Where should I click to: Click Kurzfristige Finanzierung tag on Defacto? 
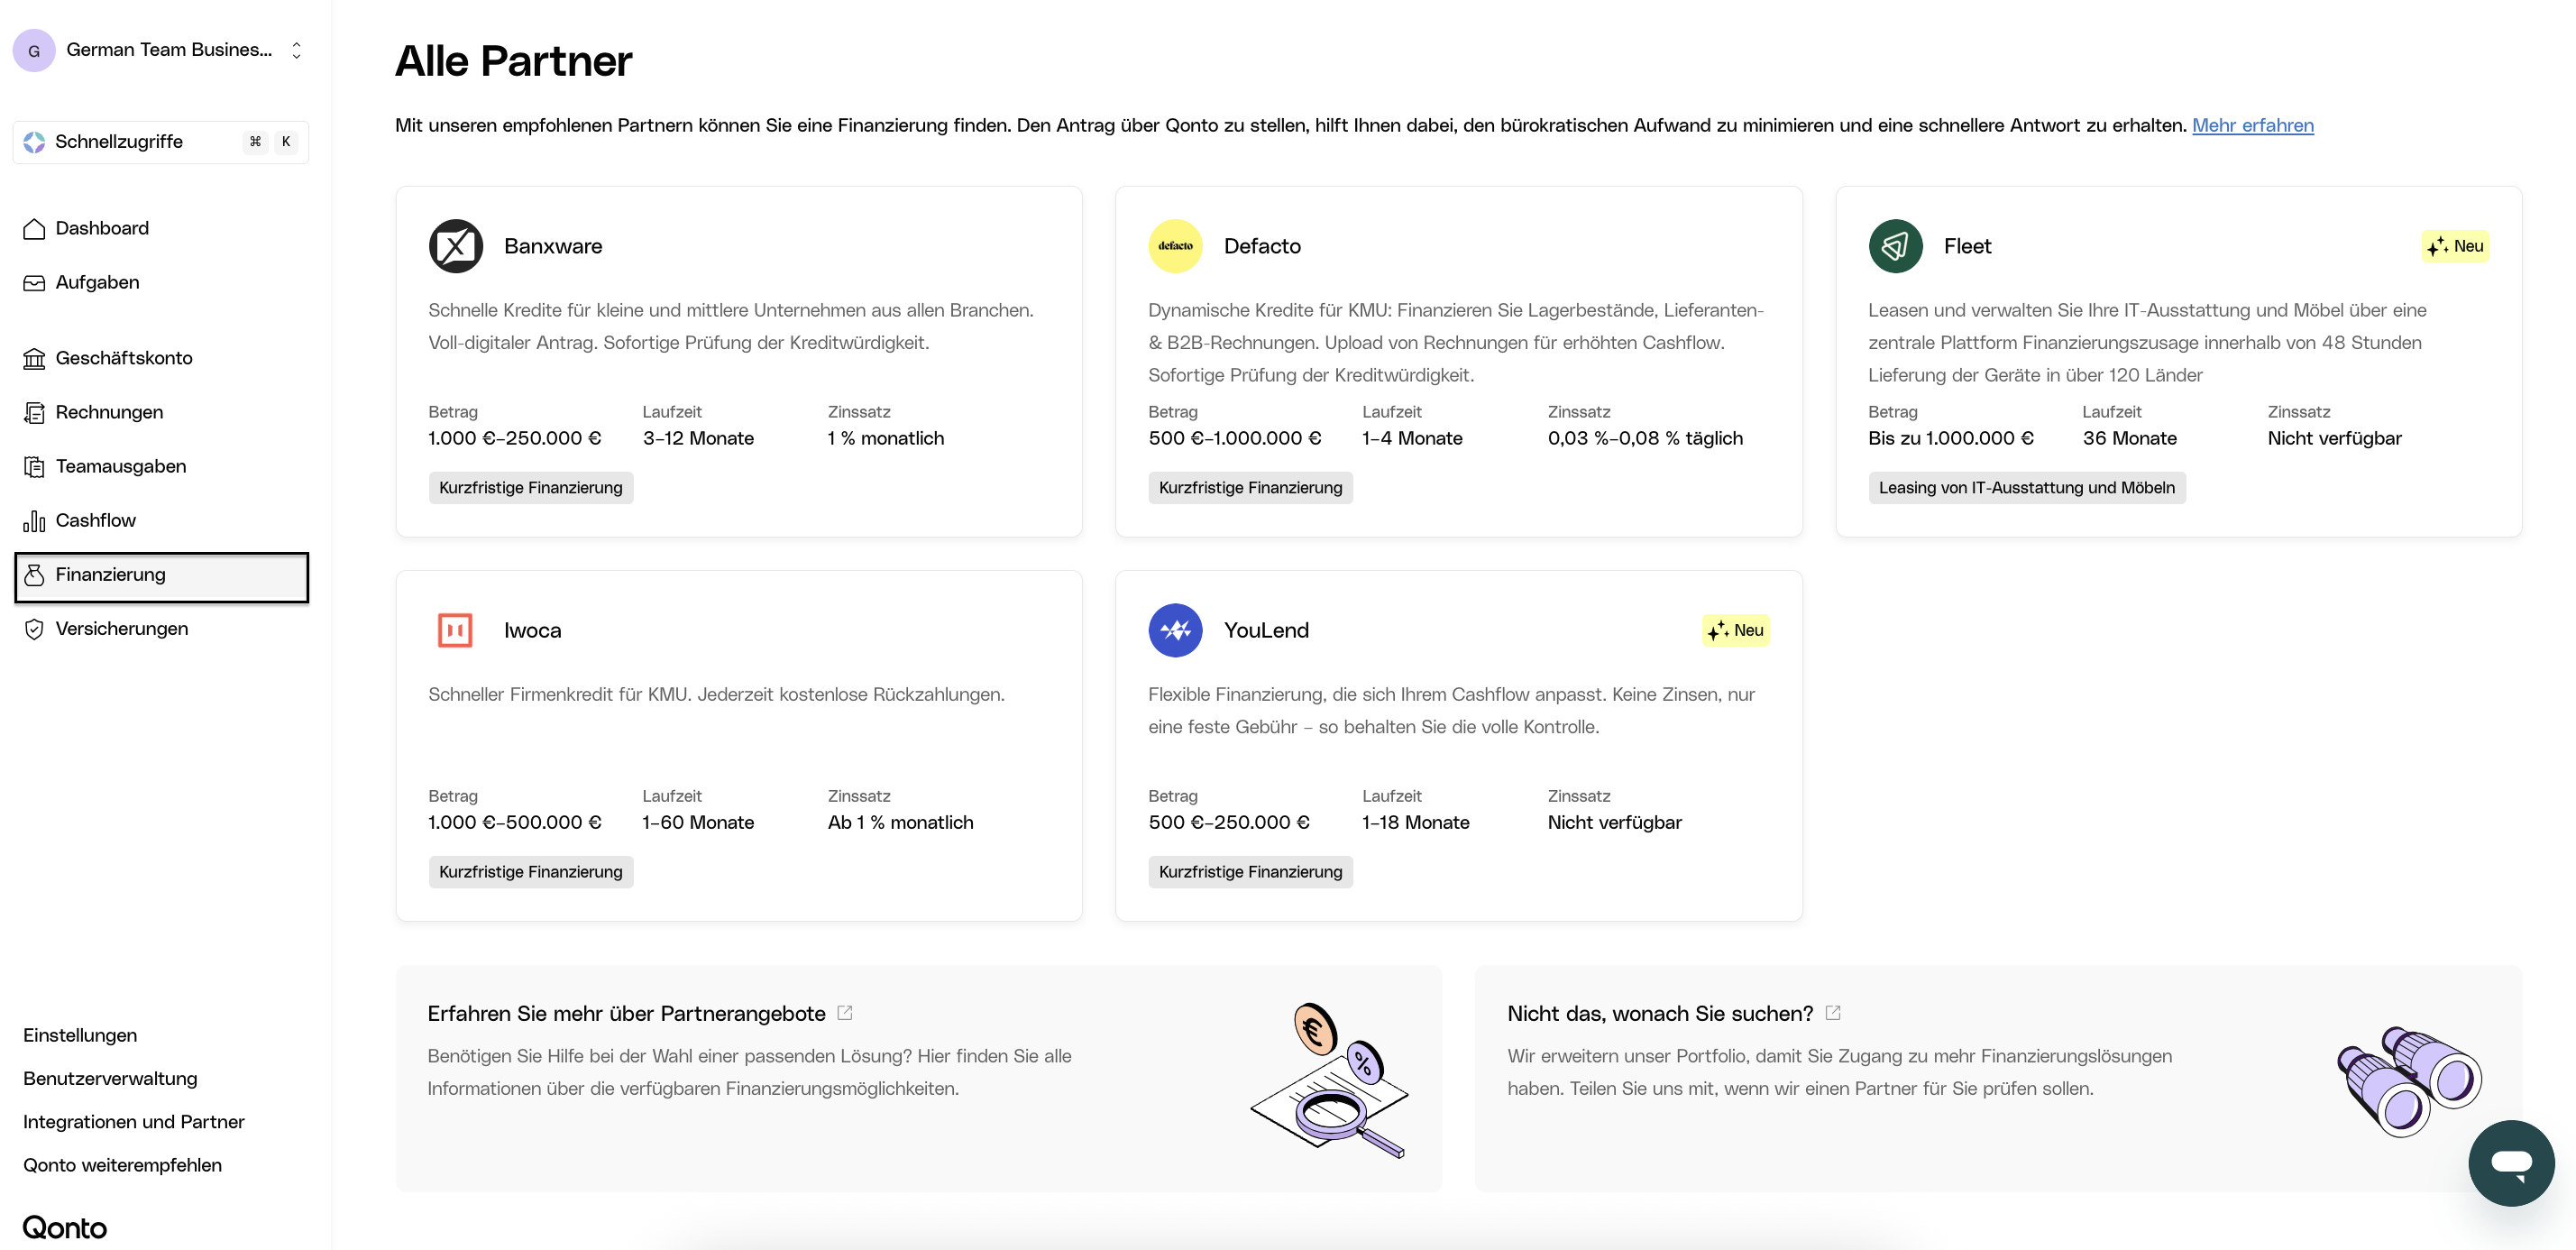[x=1250, y=488]
